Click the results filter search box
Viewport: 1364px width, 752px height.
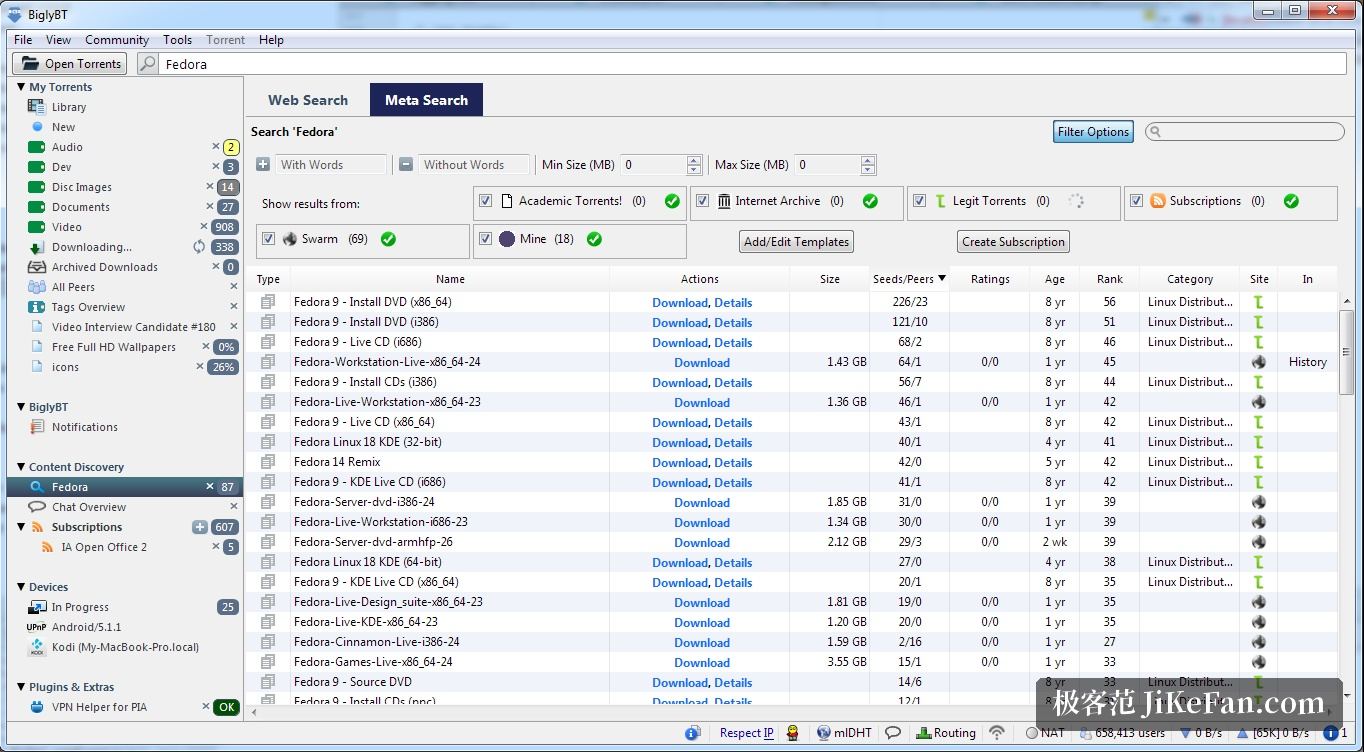tap(1245, 132)
